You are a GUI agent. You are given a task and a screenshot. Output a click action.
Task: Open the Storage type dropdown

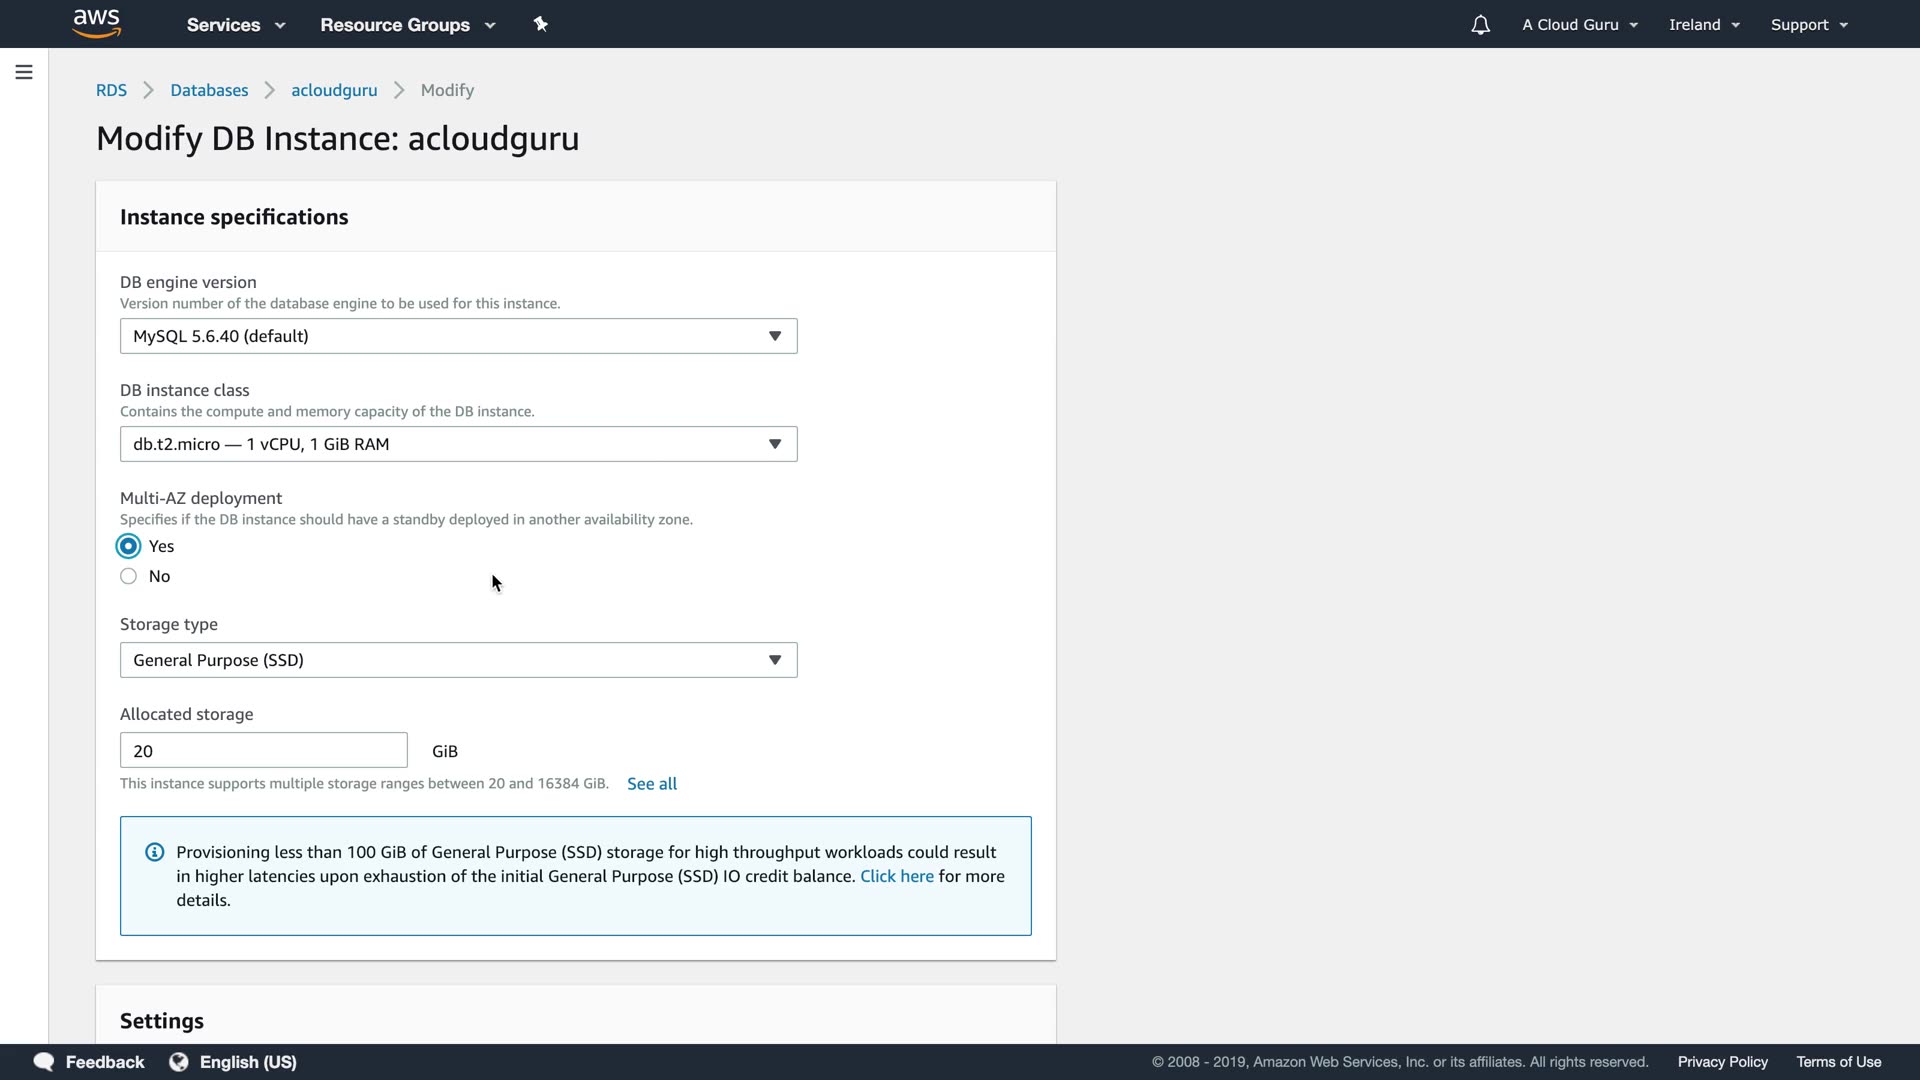pos(458,660)
